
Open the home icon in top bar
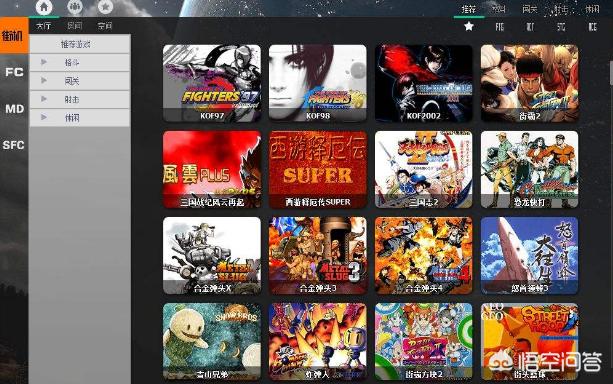click(x=44, y=7)
